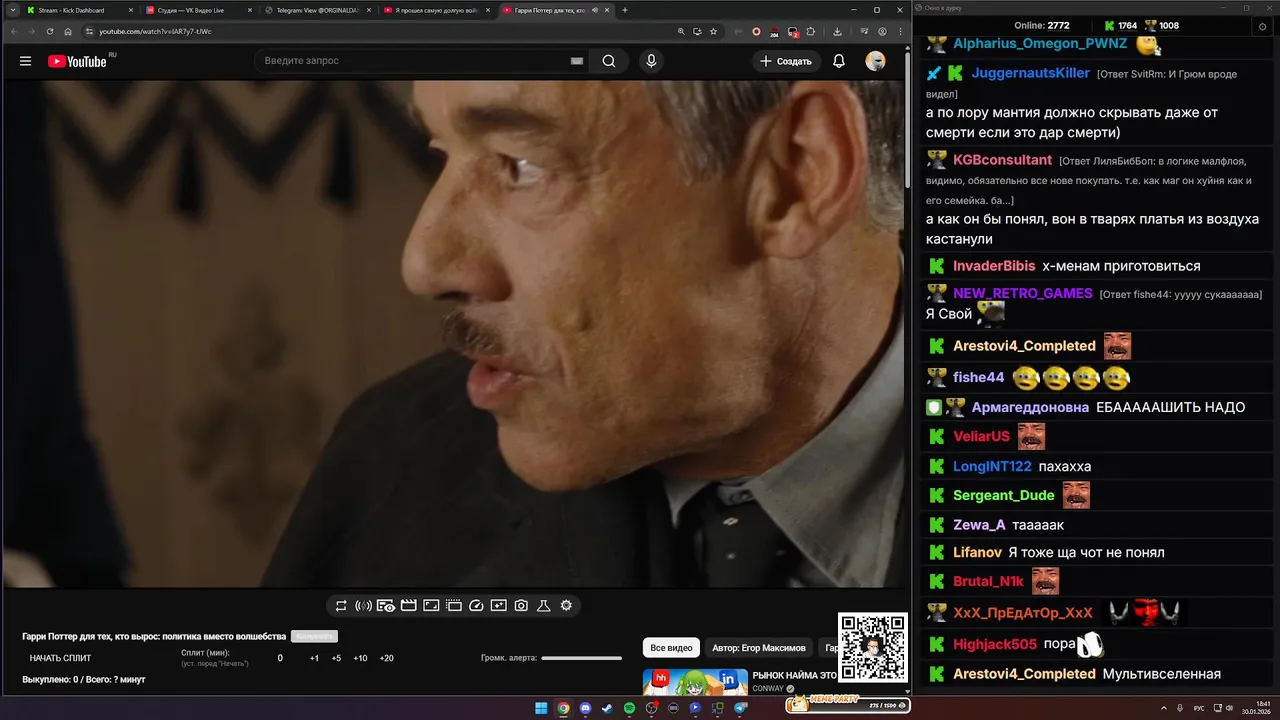Toggle loop in the player toolbar

[341, 606]
